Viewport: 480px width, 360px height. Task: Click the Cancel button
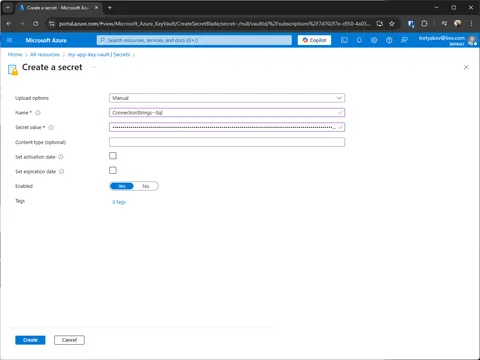[69, 340]
